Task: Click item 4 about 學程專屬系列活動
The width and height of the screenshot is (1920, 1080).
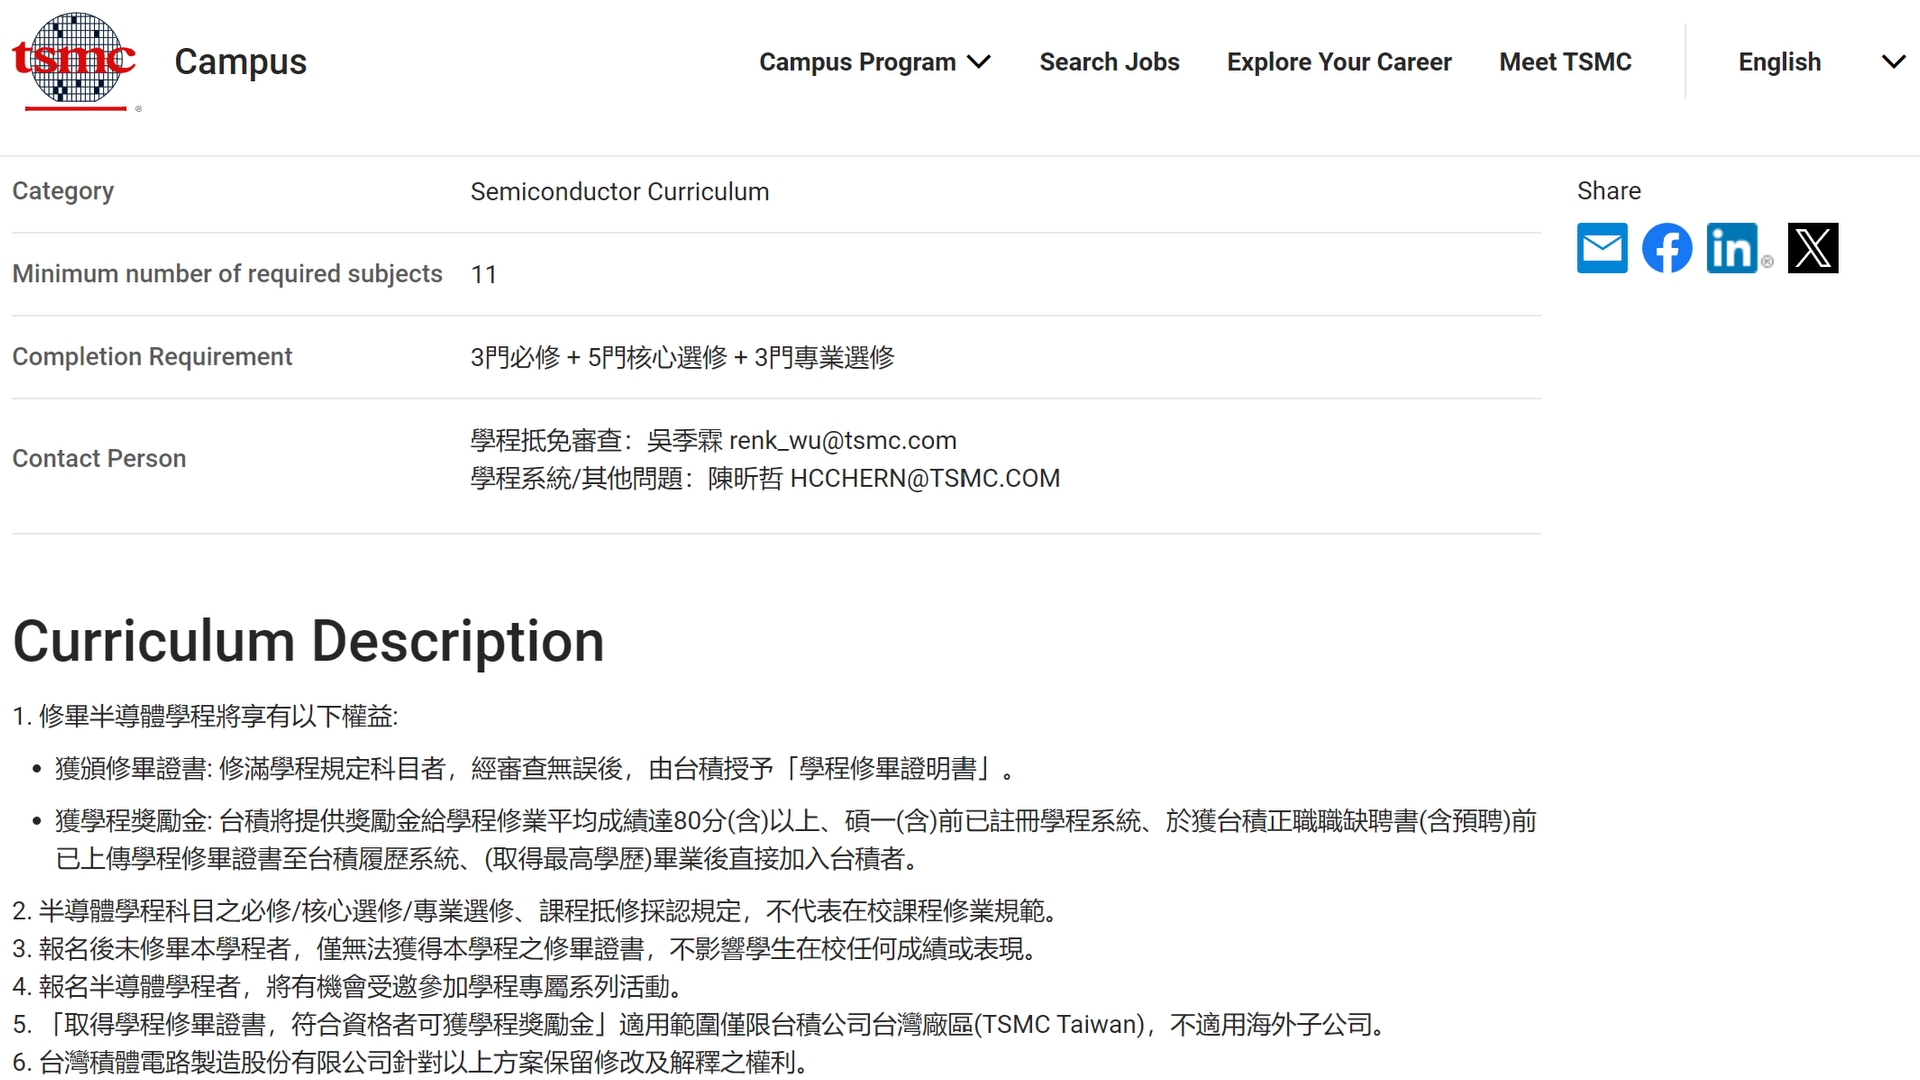Action: coord(347,987)
